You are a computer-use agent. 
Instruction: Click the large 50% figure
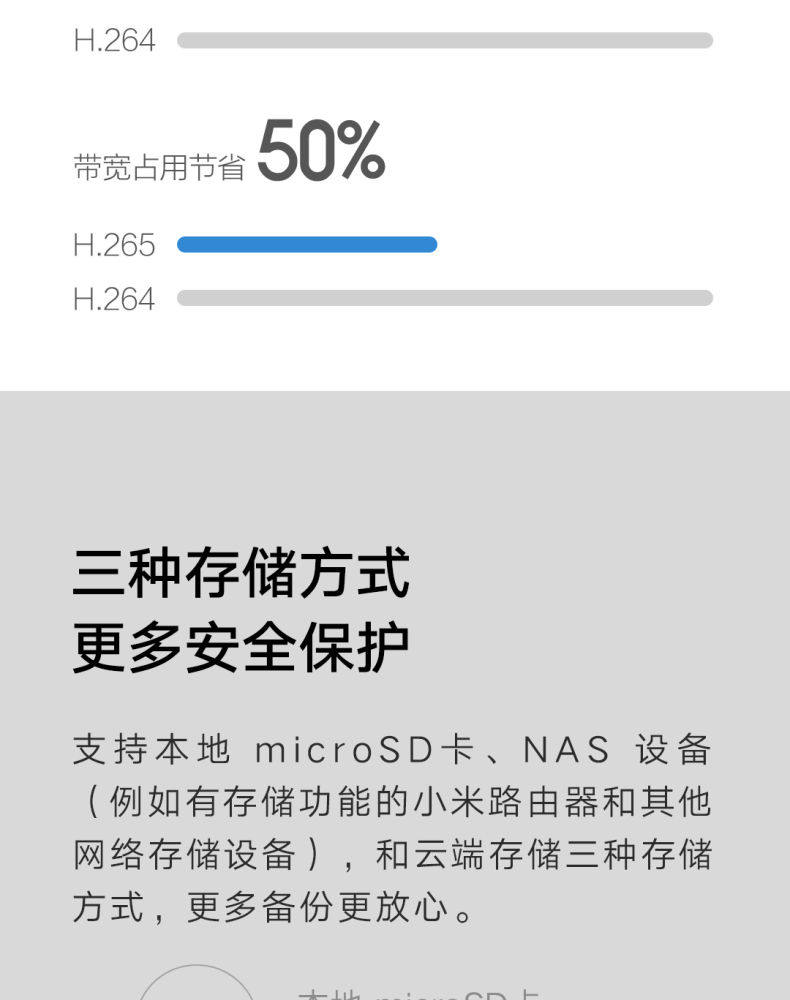click(x=321, y=153)
